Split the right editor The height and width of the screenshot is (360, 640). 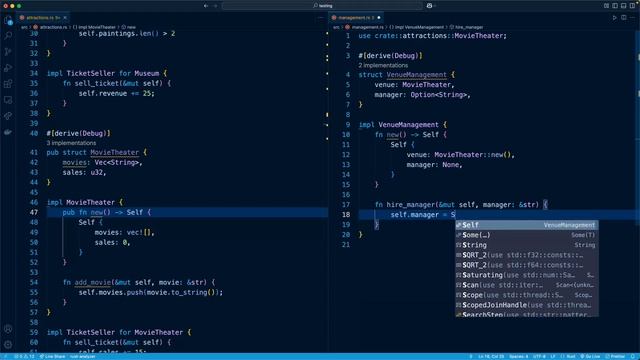(x=624, y=18)
